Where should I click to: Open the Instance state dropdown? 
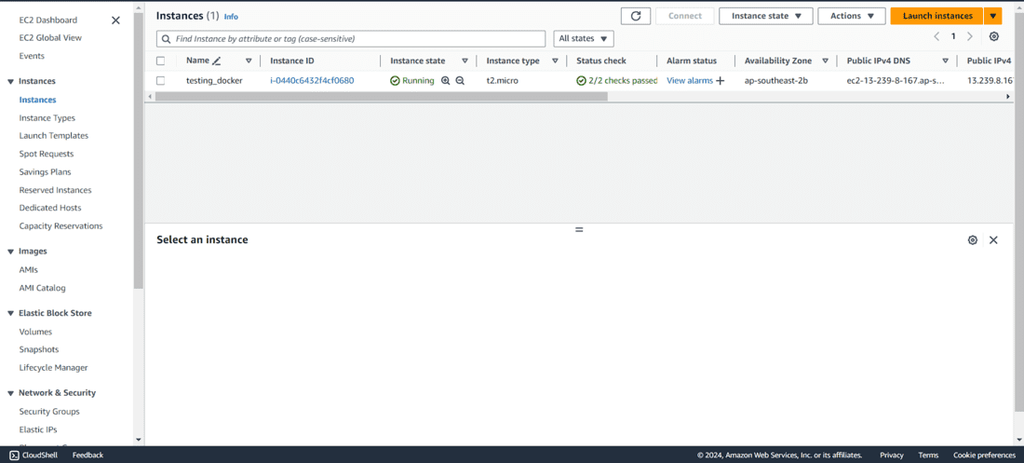point(765,16)
